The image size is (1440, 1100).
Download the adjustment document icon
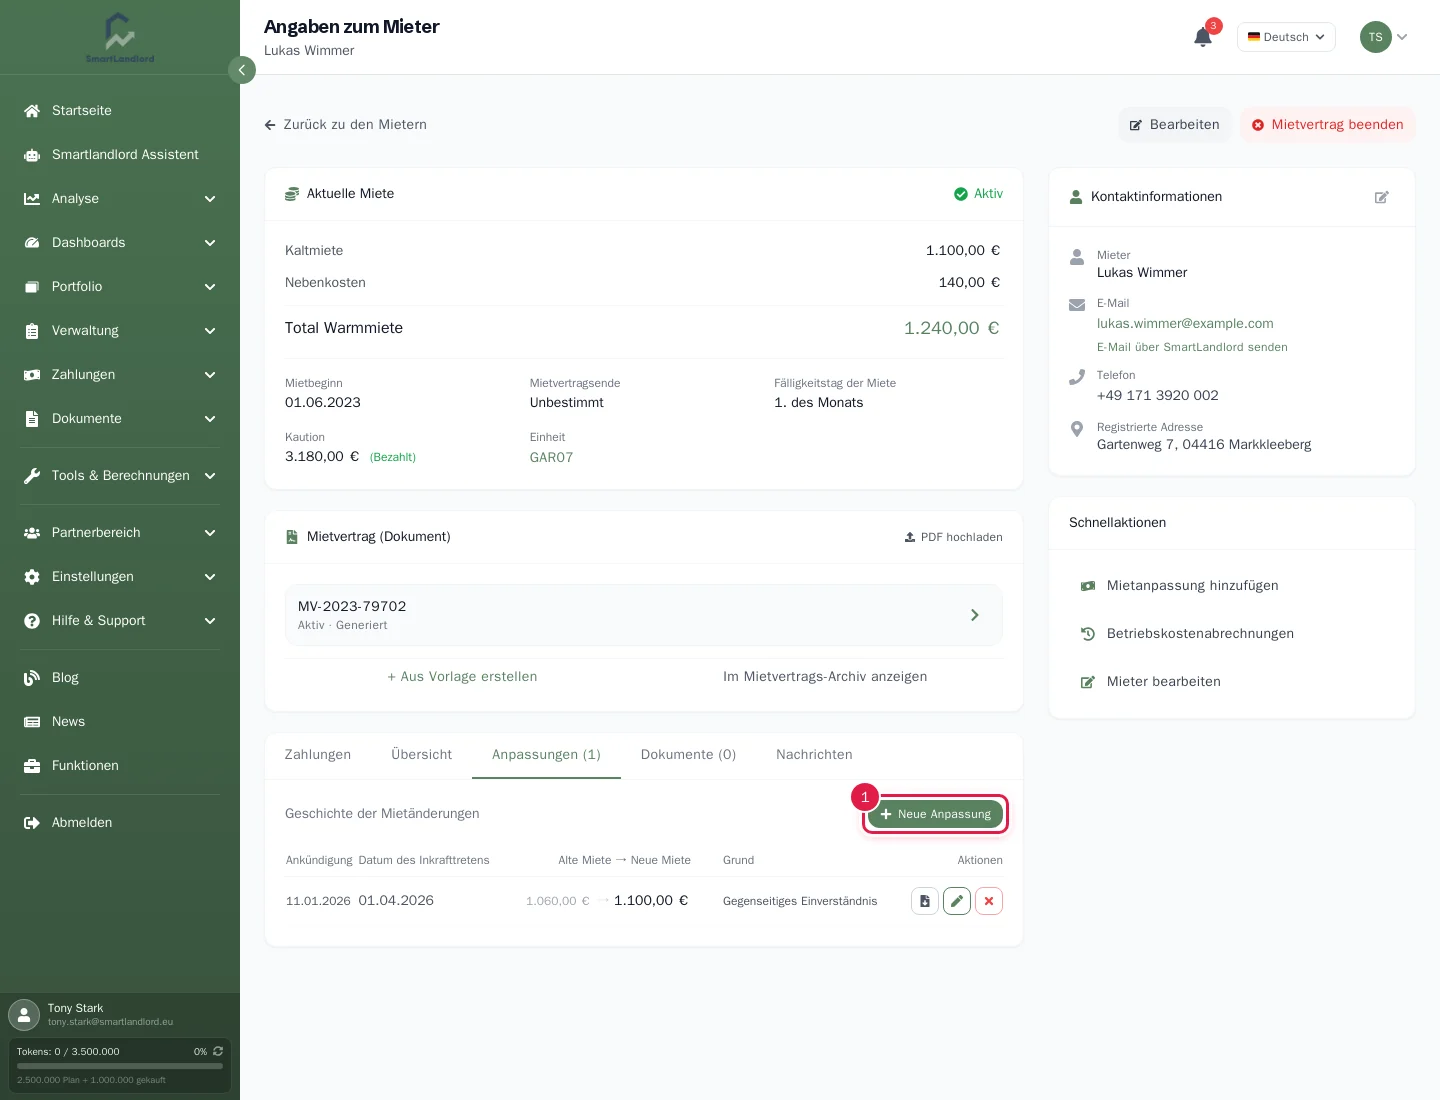click(925, 901)
